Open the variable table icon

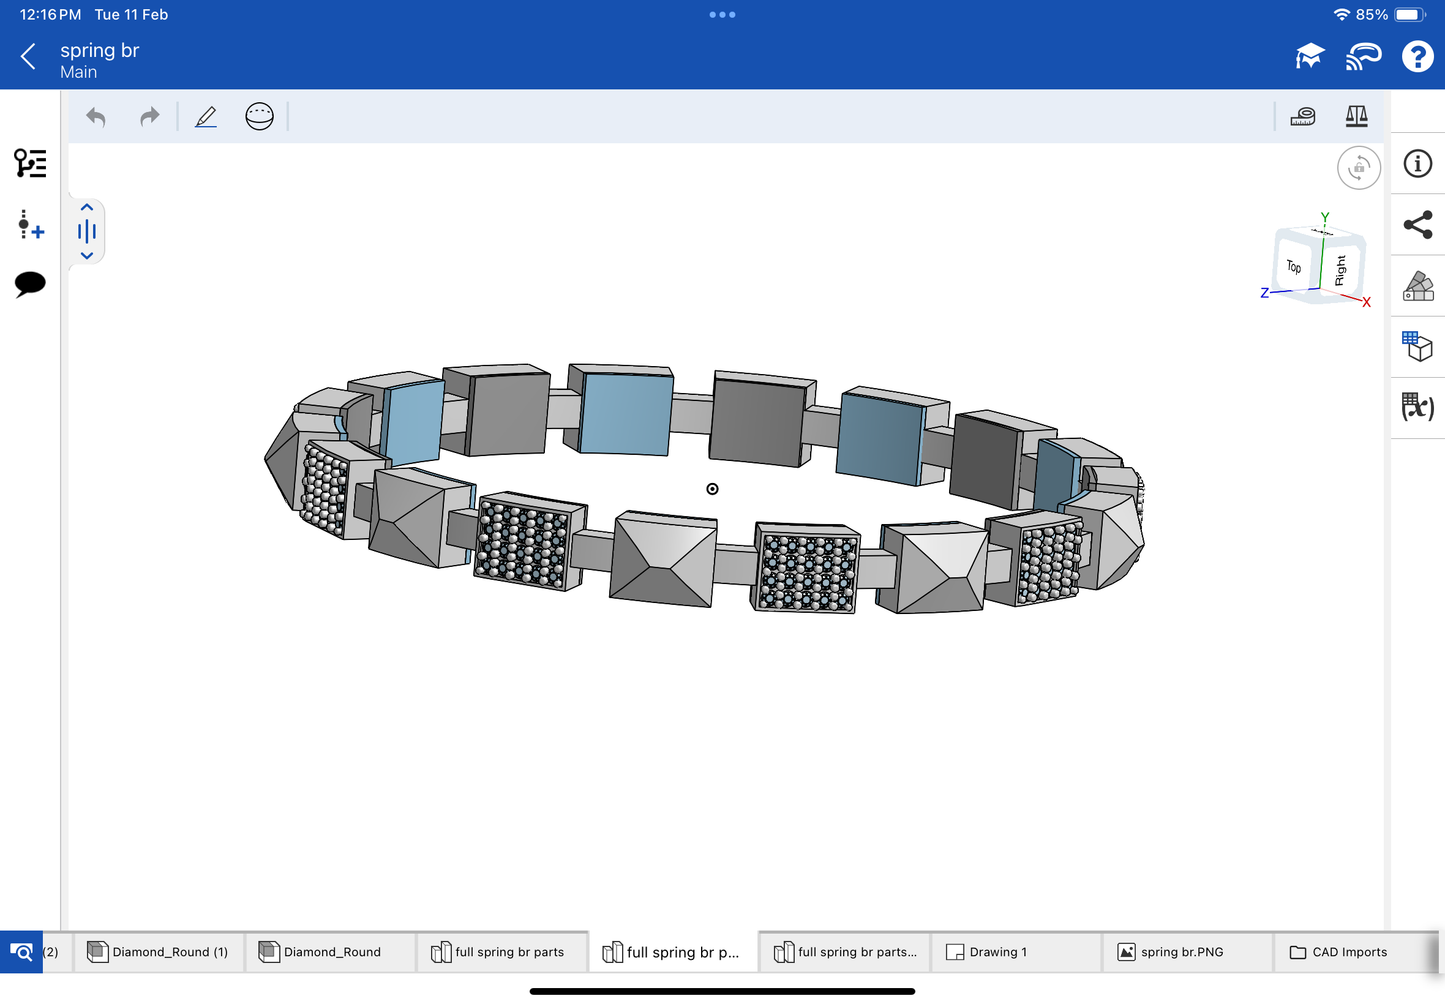click(1417, 407)
